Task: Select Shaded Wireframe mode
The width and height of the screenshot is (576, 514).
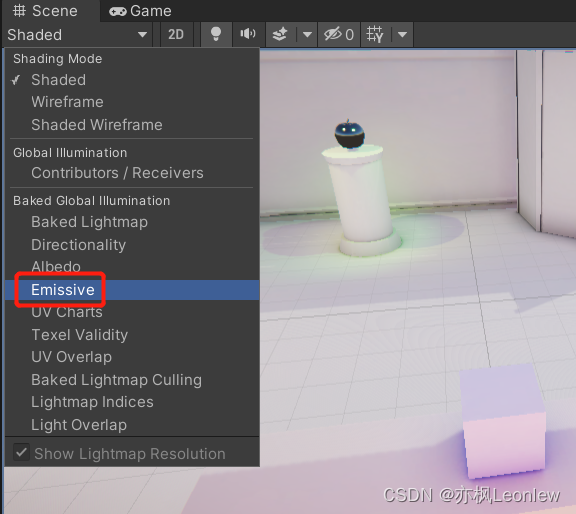Action: click(x=132, y=125)
